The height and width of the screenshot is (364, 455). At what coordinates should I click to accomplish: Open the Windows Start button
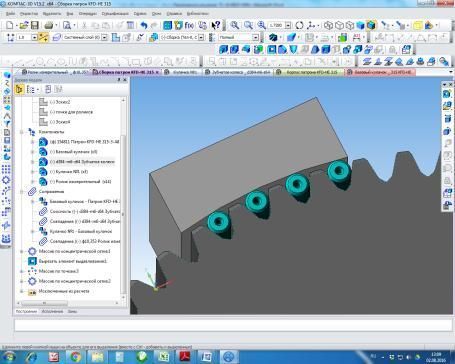[x=9, y=357]
